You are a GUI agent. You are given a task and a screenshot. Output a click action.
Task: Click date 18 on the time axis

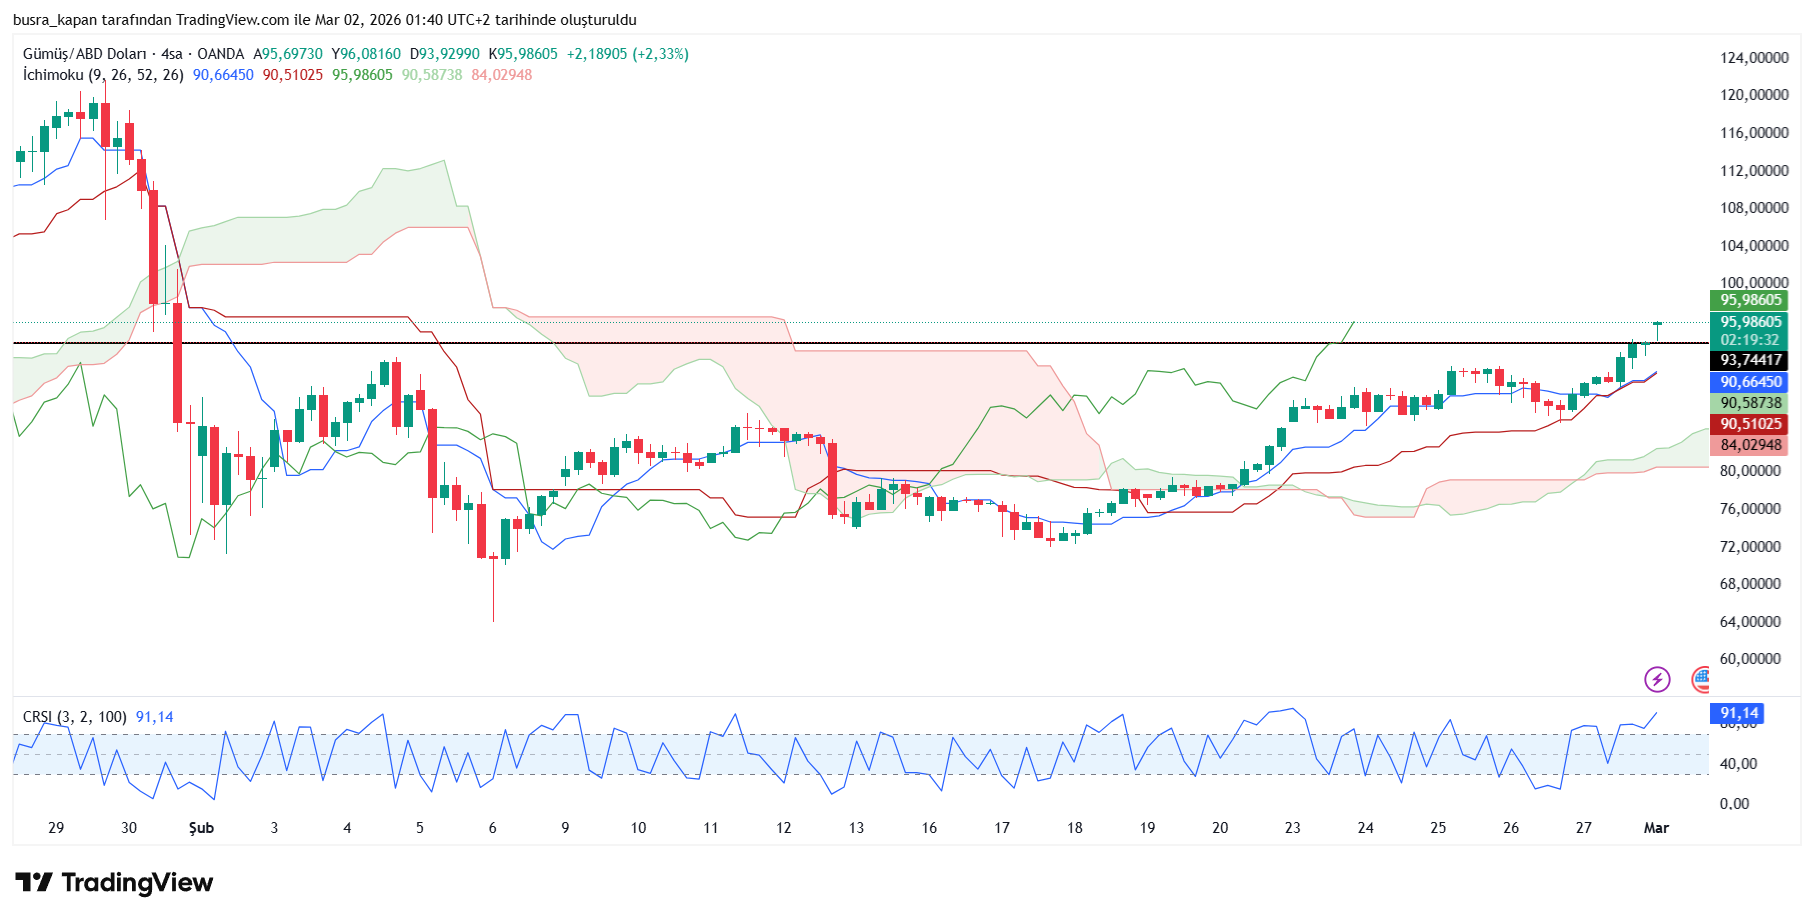1074,828
